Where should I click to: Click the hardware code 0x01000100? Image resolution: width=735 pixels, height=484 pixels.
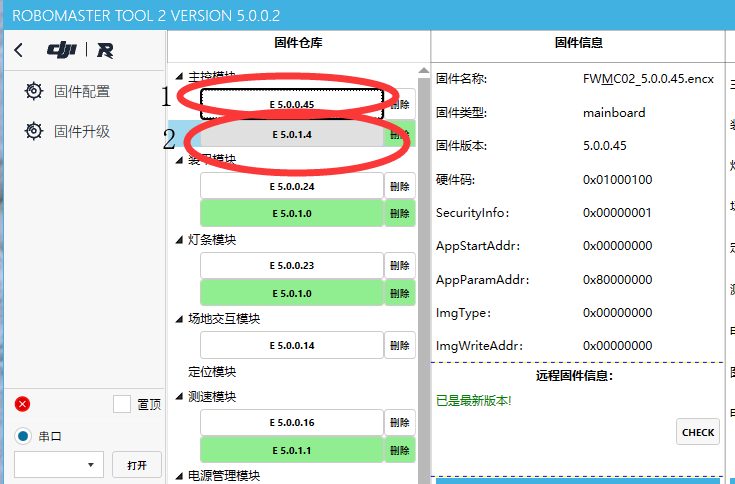click(x=617, y=180)
